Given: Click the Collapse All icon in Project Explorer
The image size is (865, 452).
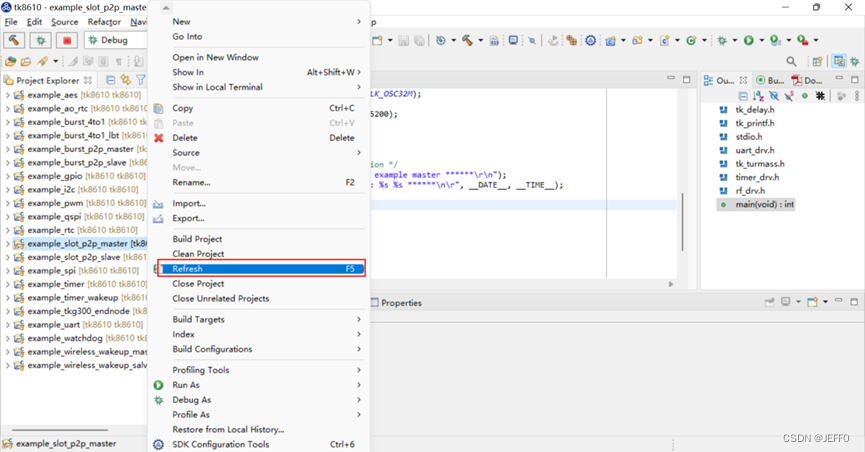Looking at the screenshot, I should tap(110, 80).
